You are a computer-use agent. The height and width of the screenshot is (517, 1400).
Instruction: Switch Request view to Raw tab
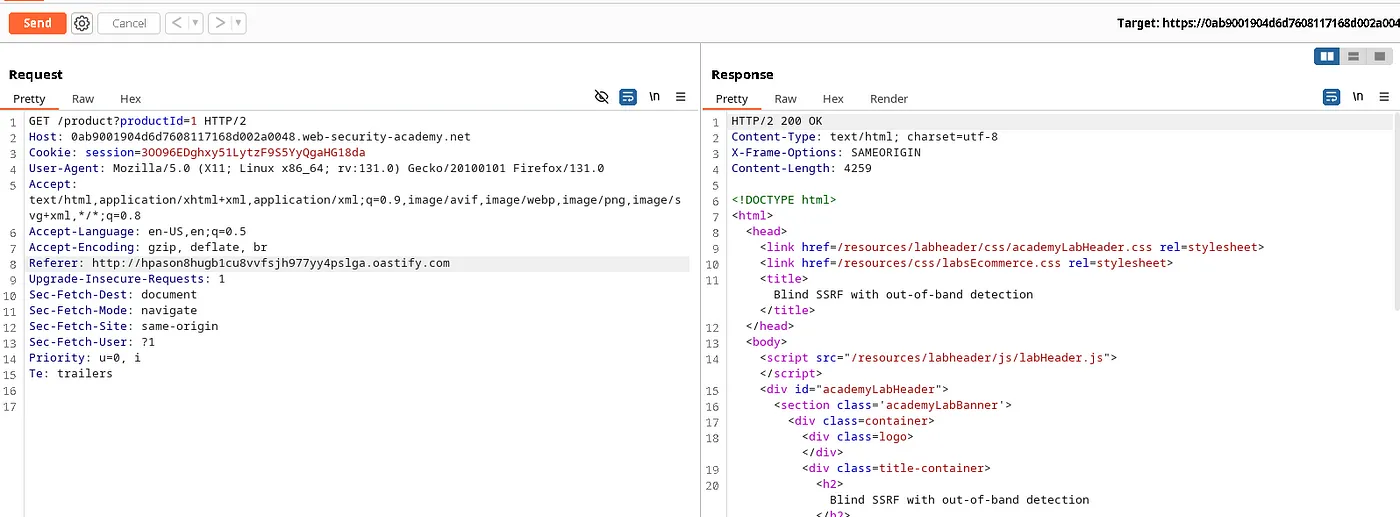[83, 99]
